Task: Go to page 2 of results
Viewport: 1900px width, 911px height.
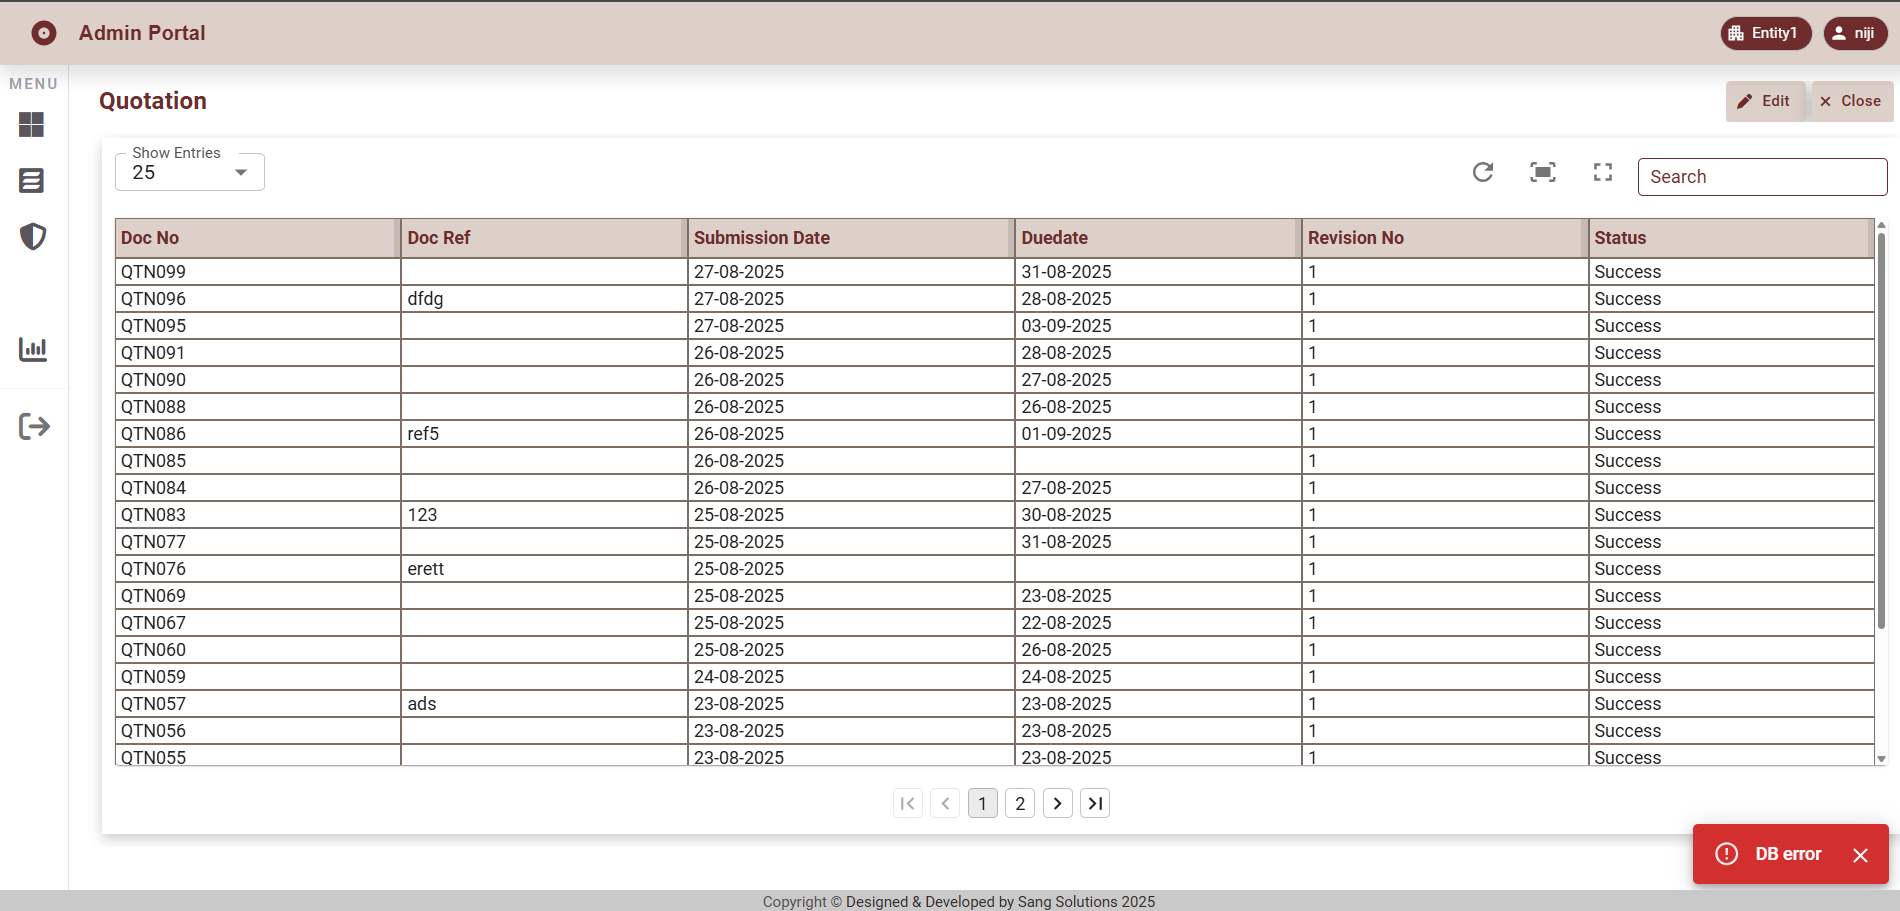Action: (1020, 804)
